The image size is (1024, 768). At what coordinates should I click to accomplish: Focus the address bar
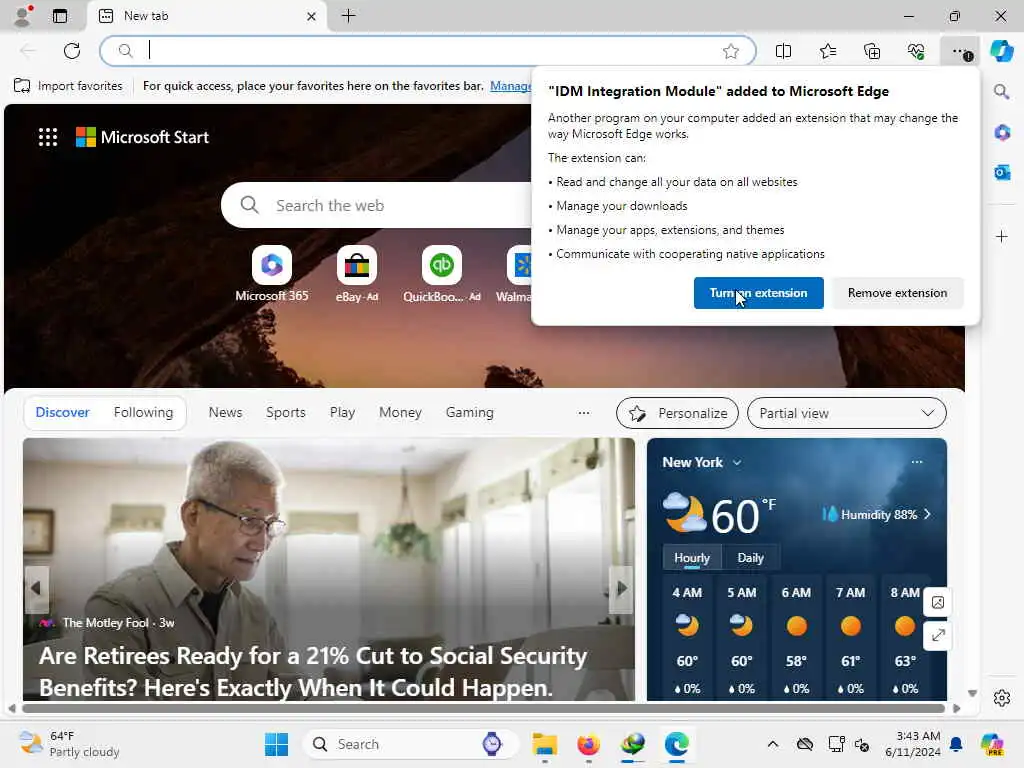pos(428,51)
